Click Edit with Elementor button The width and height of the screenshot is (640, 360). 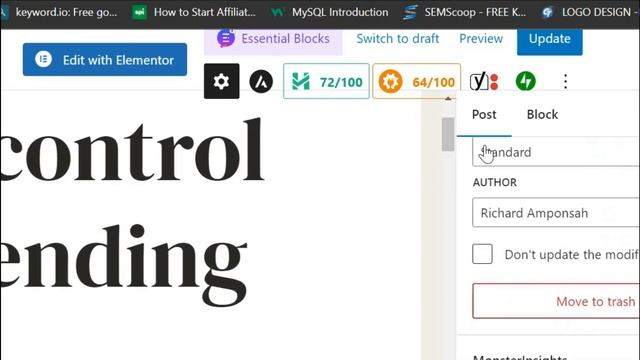tap(105, 60)
